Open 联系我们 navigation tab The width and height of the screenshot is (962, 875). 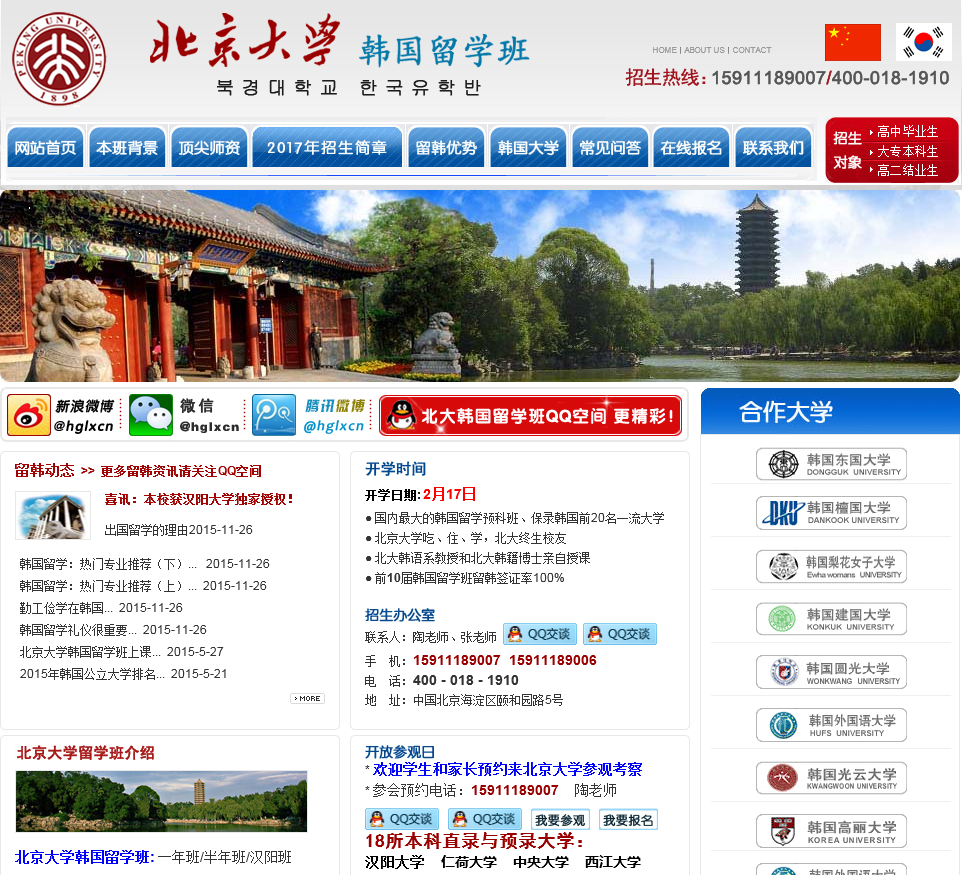click(x=773, y=147)
